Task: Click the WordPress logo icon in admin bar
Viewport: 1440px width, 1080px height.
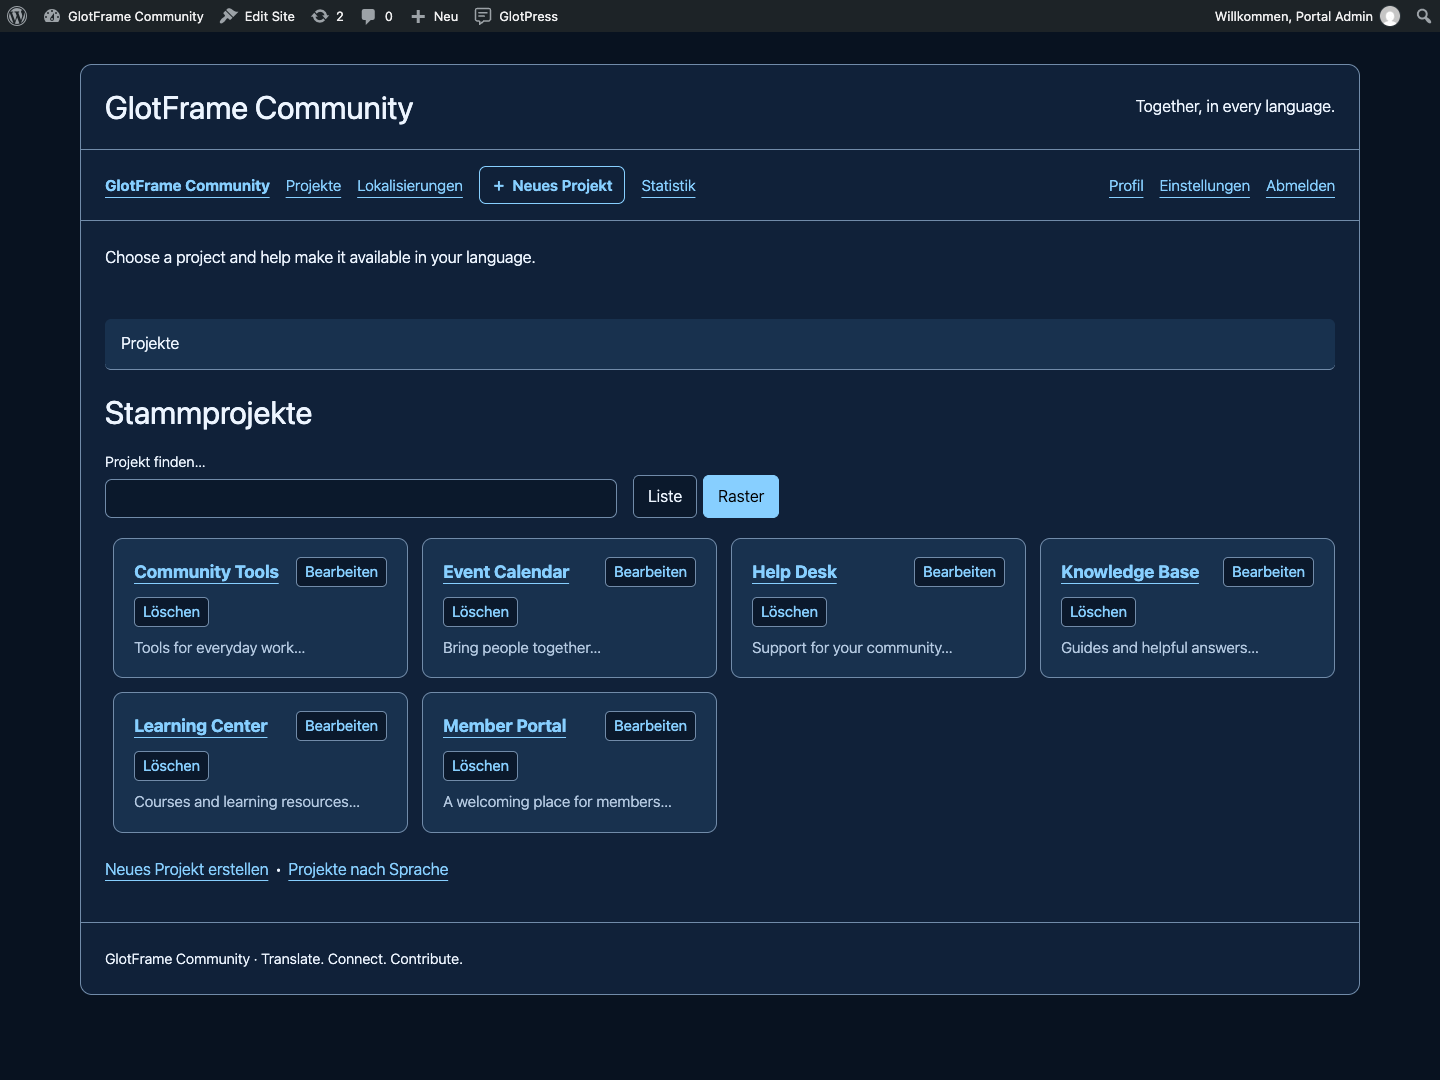Action: pos(17,16)
